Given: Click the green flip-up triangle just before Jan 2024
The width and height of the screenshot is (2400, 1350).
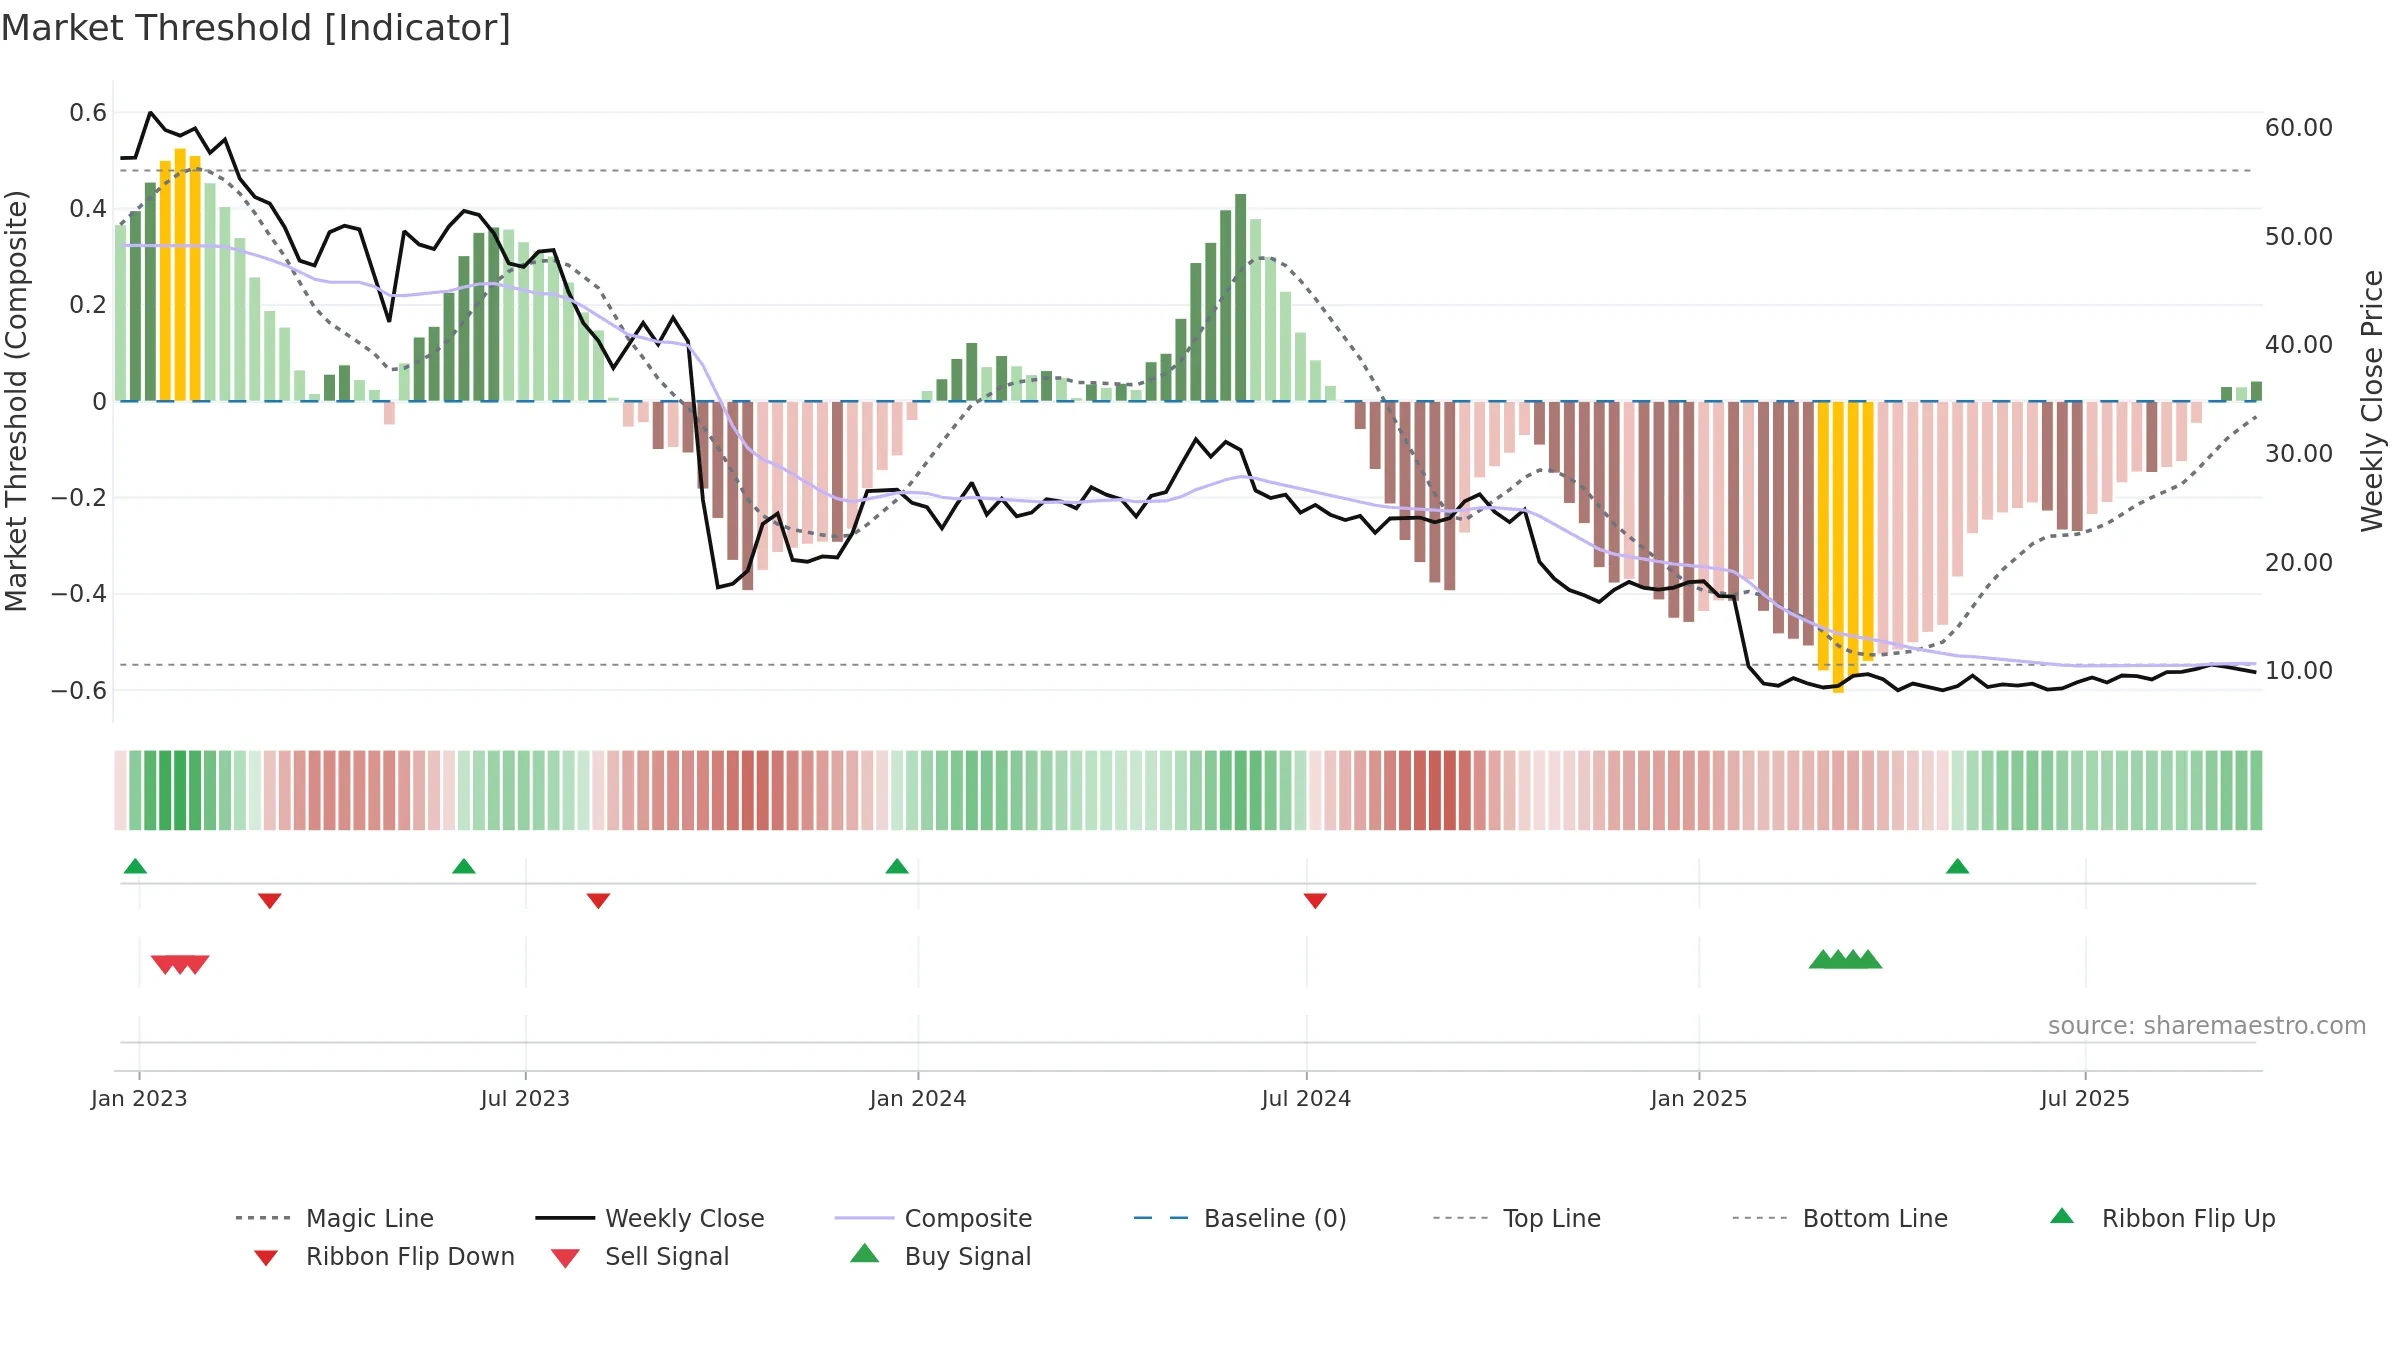Looking at the screenshot, I should (897, 866).
